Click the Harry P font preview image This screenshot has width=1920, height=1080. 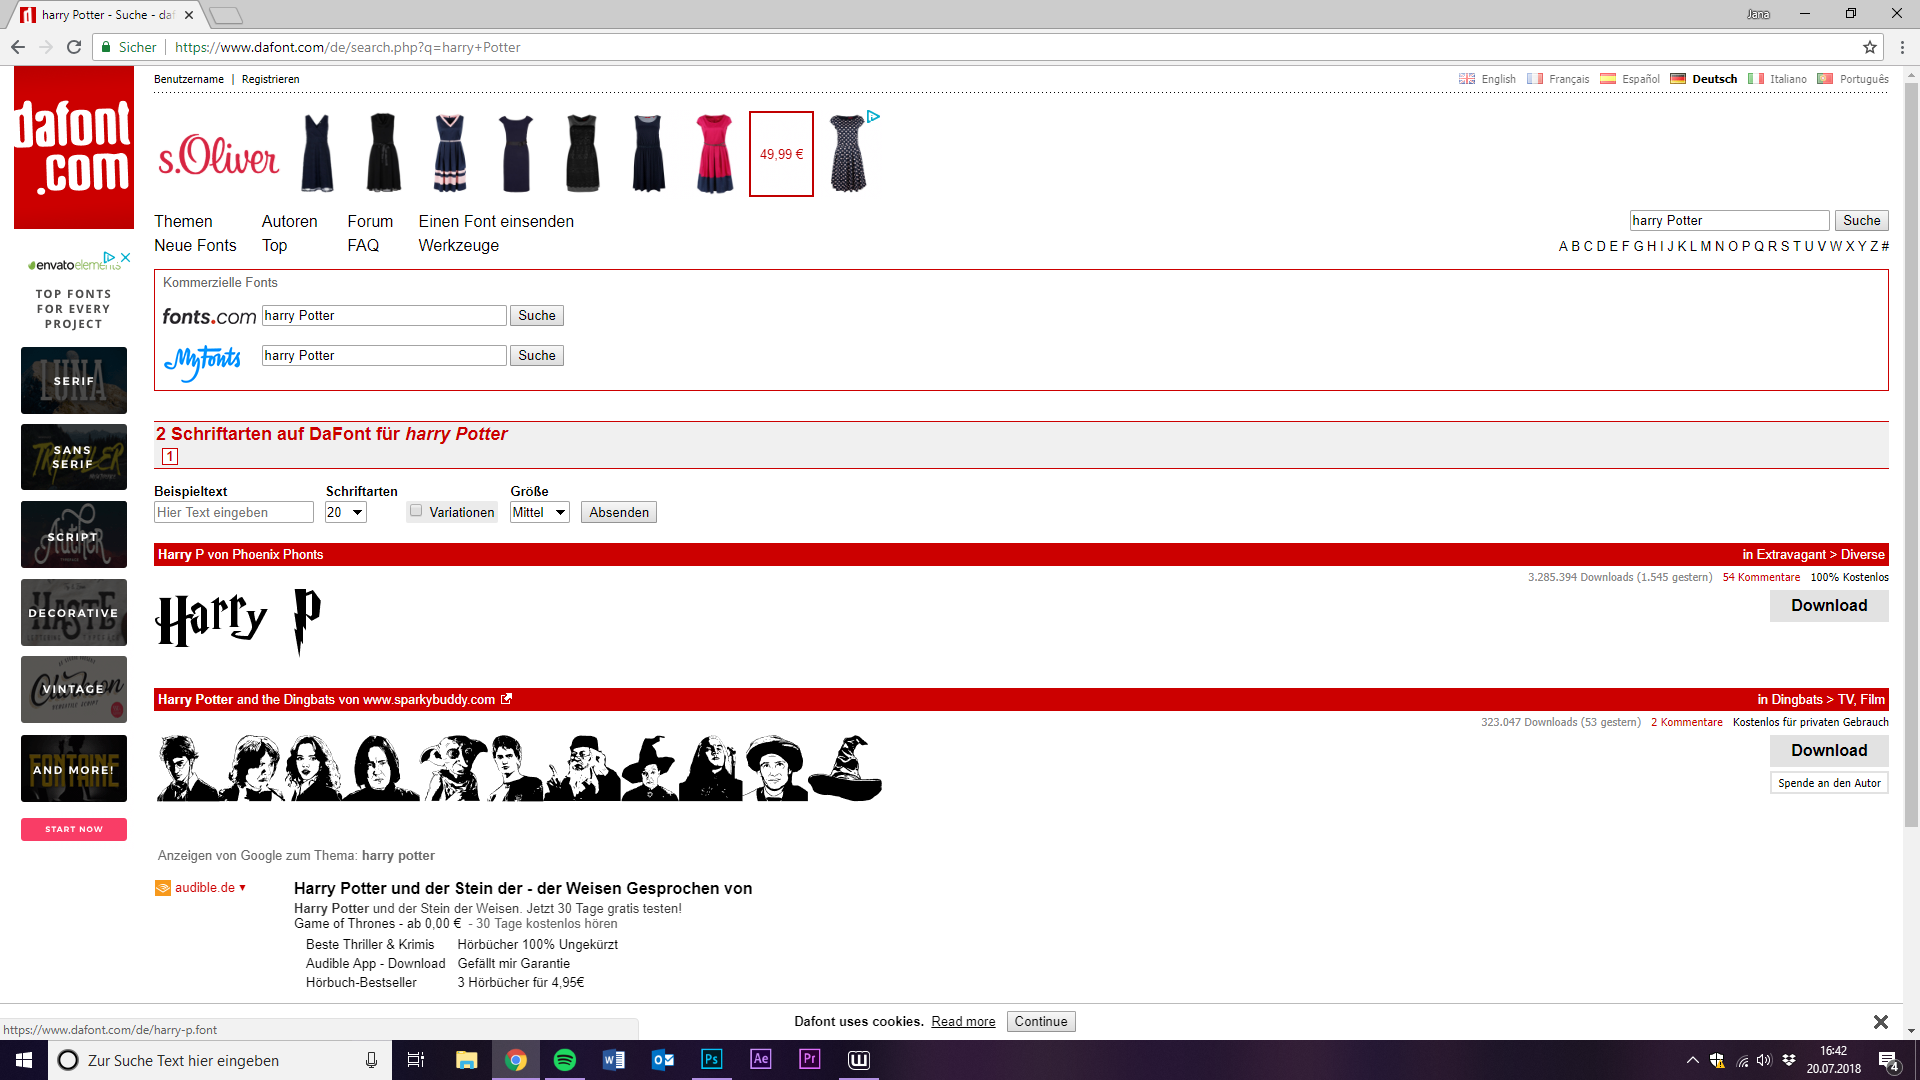tap(239, 620)
